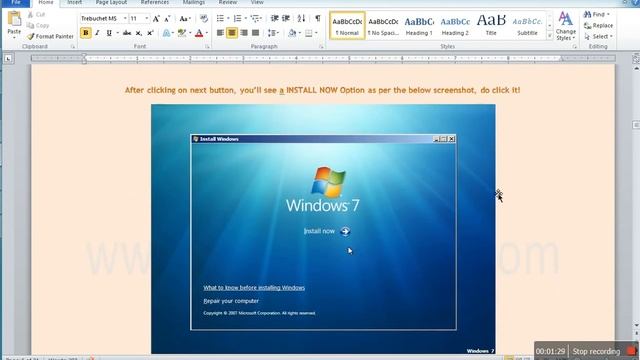Click the Find binoculars button
This screenshot has height=360, width=640.
(x=596, y=14)
